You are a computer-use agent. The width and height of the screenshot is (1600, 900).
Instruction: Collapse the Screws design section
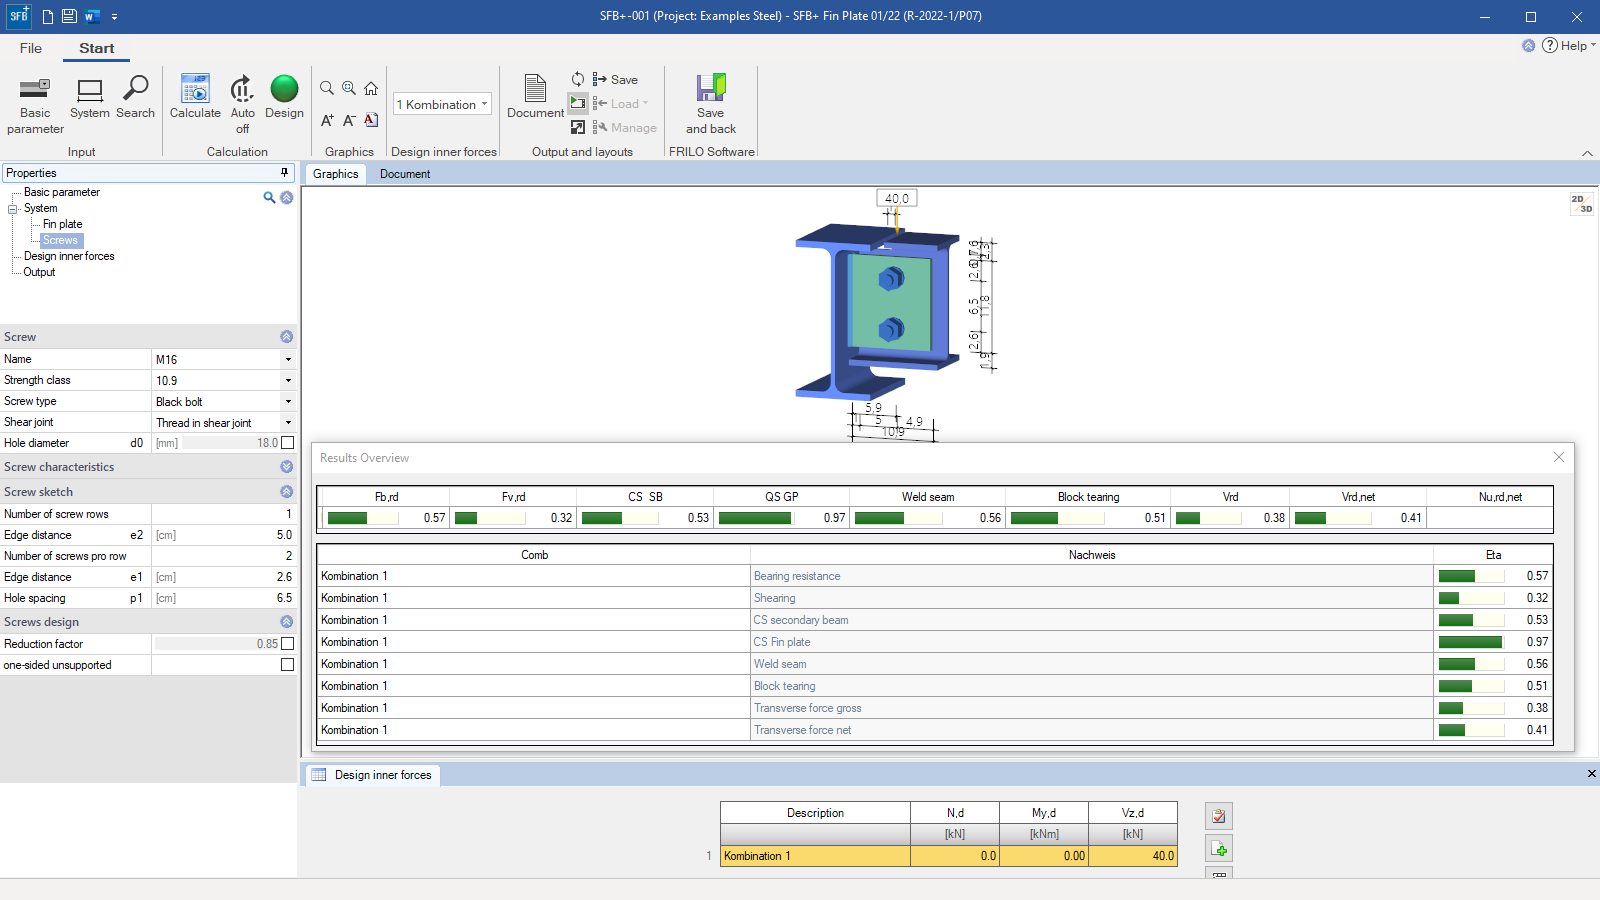click(287, 622)
